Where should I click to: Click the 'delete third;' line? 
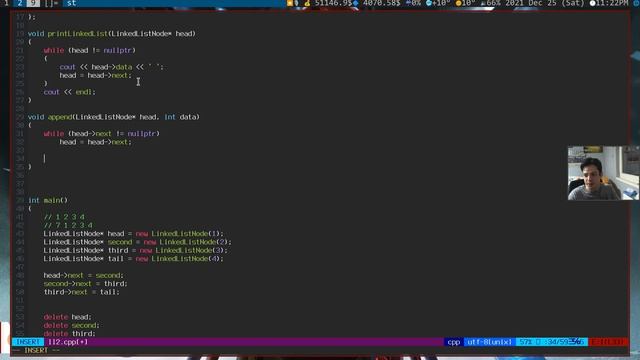[70, 333]
